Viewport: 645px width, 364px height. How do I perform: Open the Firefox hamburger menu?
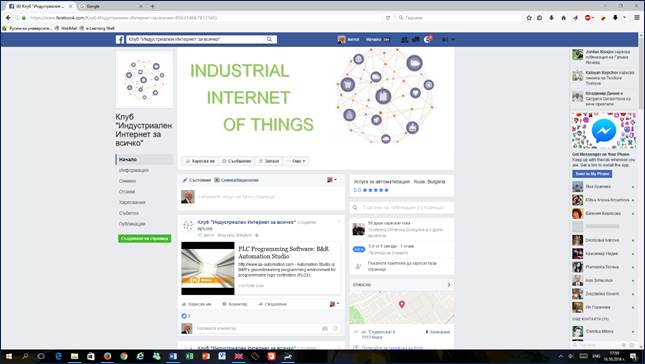tap(637, 18)
